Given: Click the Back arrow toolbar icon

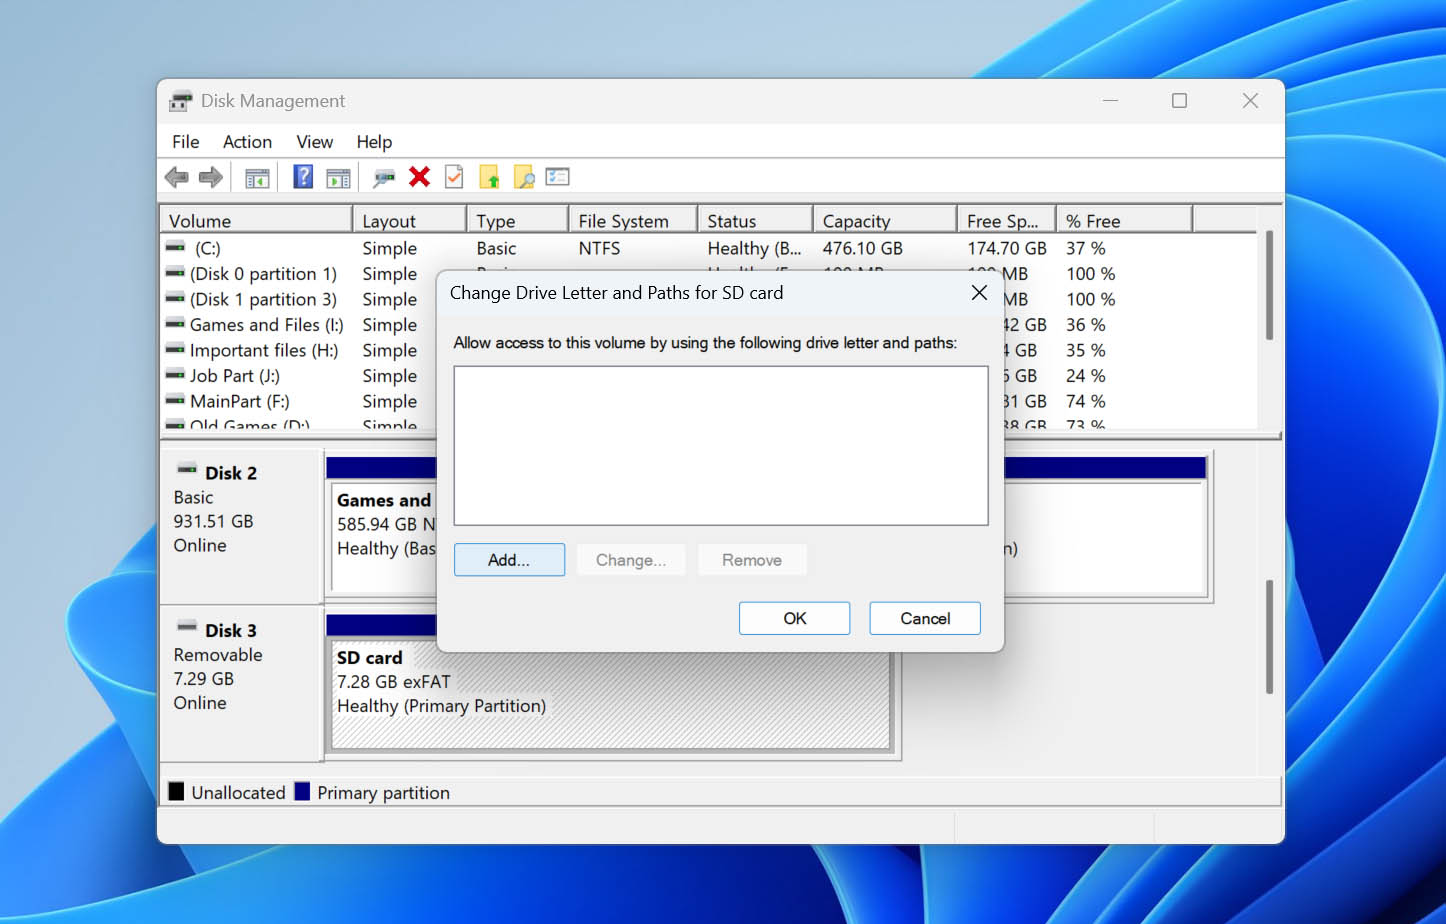Looking at the screenshot, I should click(x=176, y=178).
